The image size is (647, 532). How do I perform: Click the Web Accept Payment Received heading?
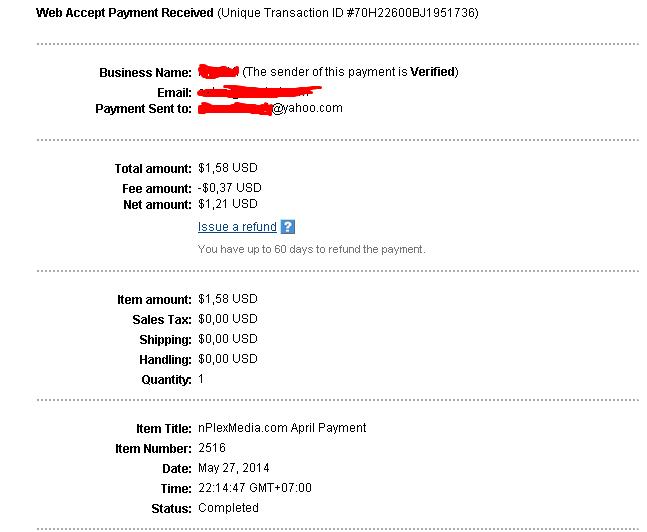point(125,13)
